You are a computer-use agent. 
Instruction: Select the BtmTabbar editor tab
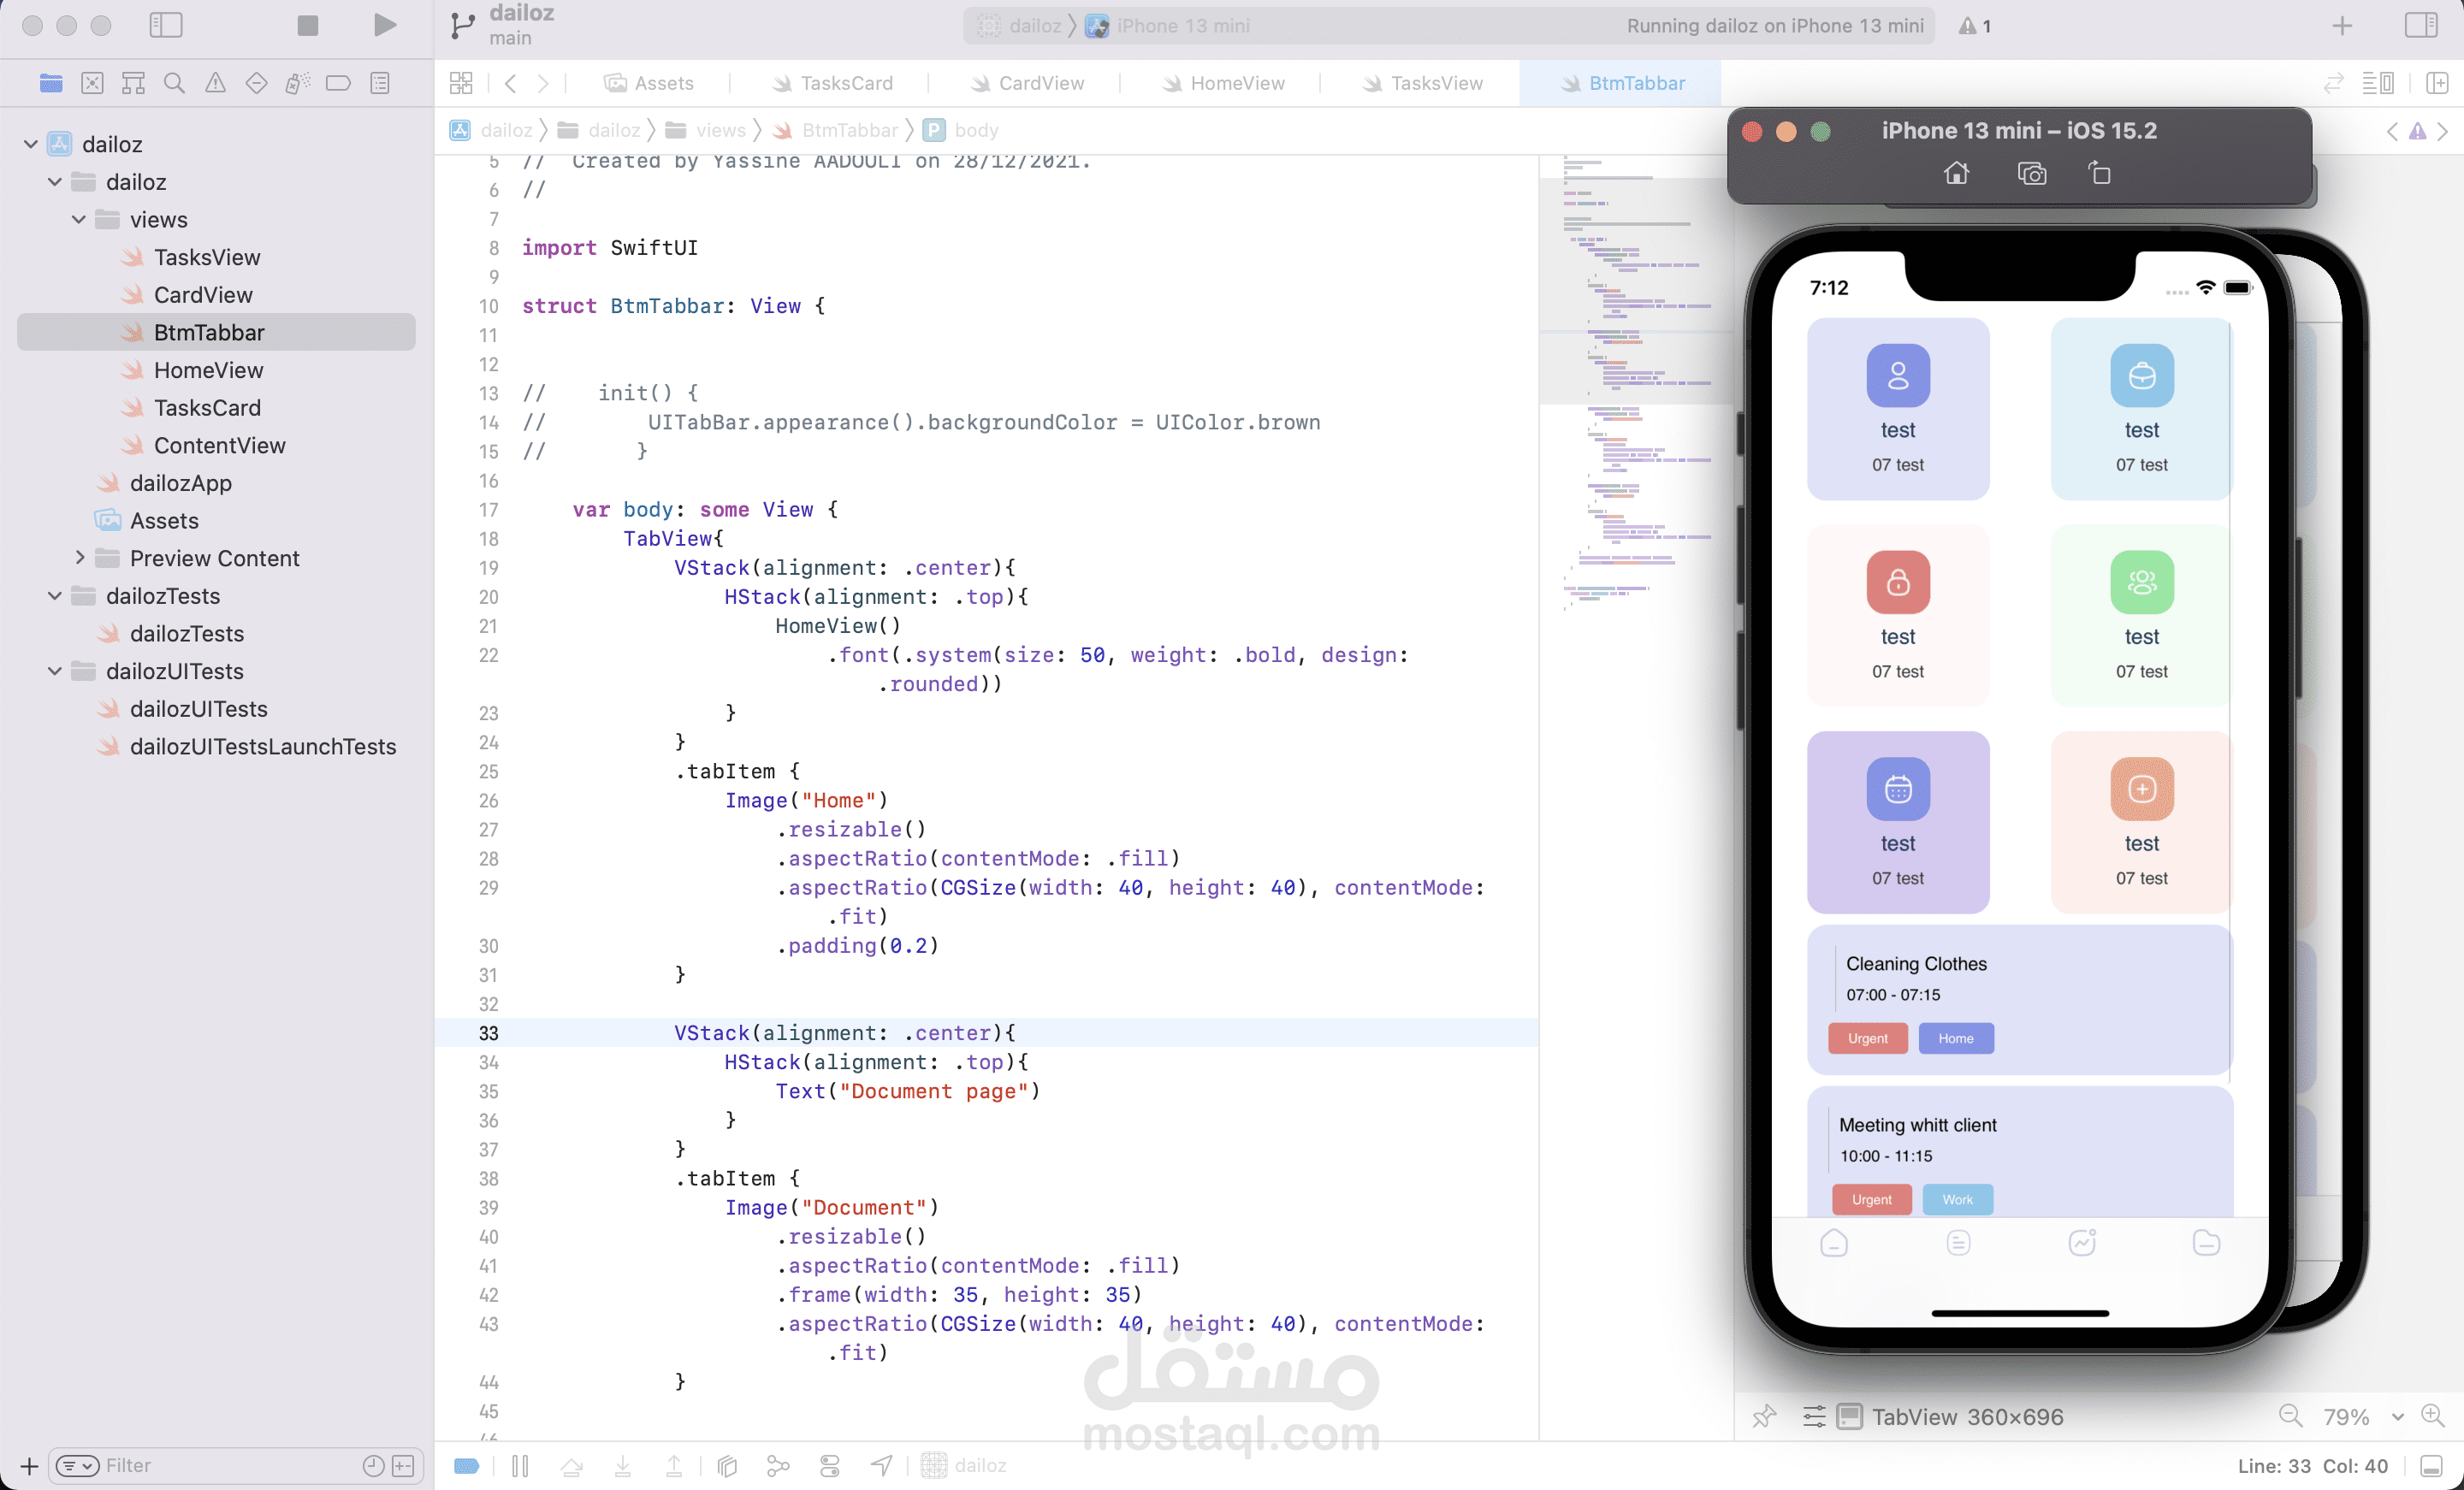[x=1622, y=83]
